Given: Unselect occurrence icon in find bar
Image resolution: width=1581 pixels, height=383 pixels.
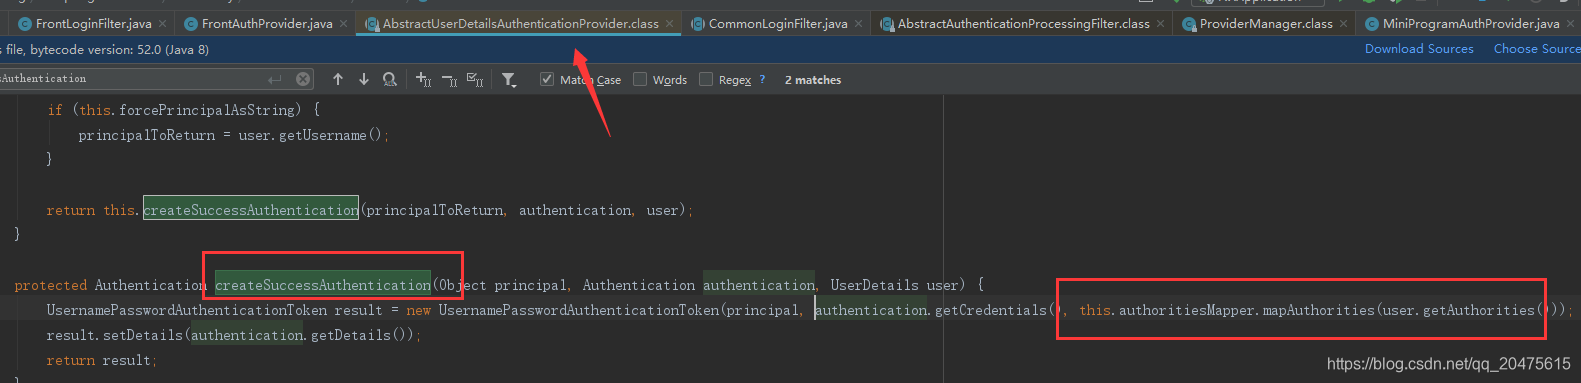Looking at the screenshot, I should pos(449,79).
